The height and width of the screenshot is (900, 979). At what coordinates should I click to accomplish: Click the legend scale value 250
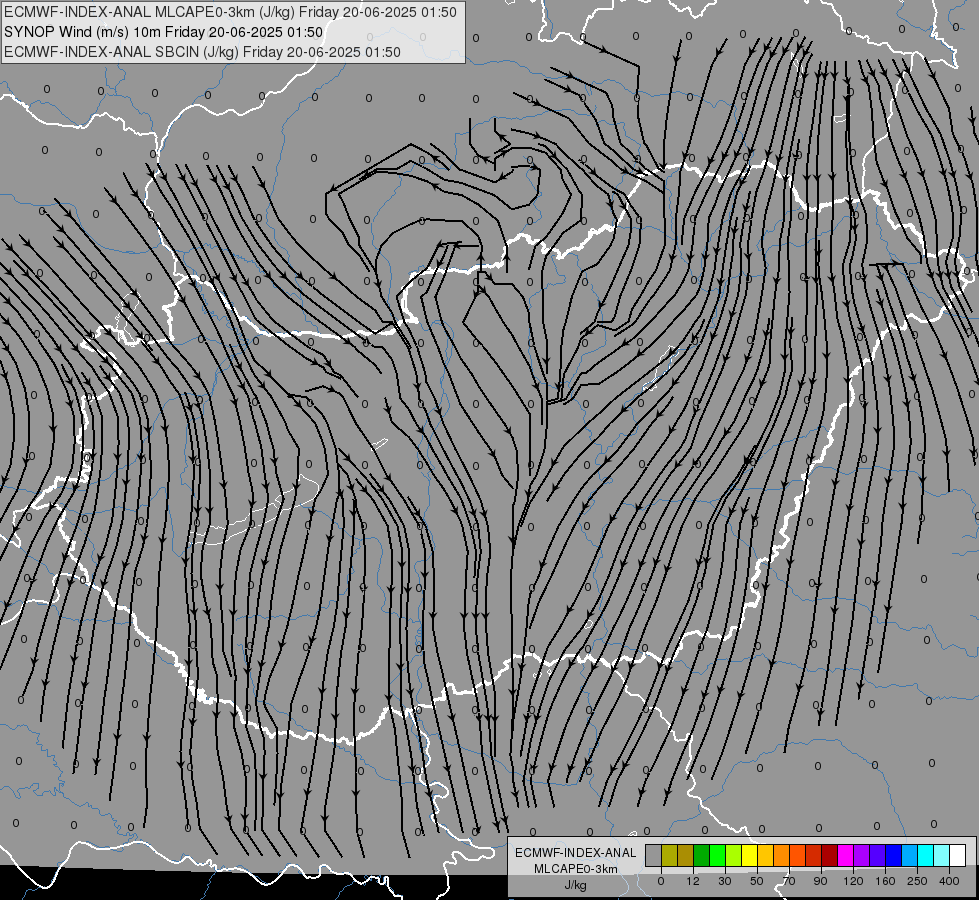pos(917,881)
